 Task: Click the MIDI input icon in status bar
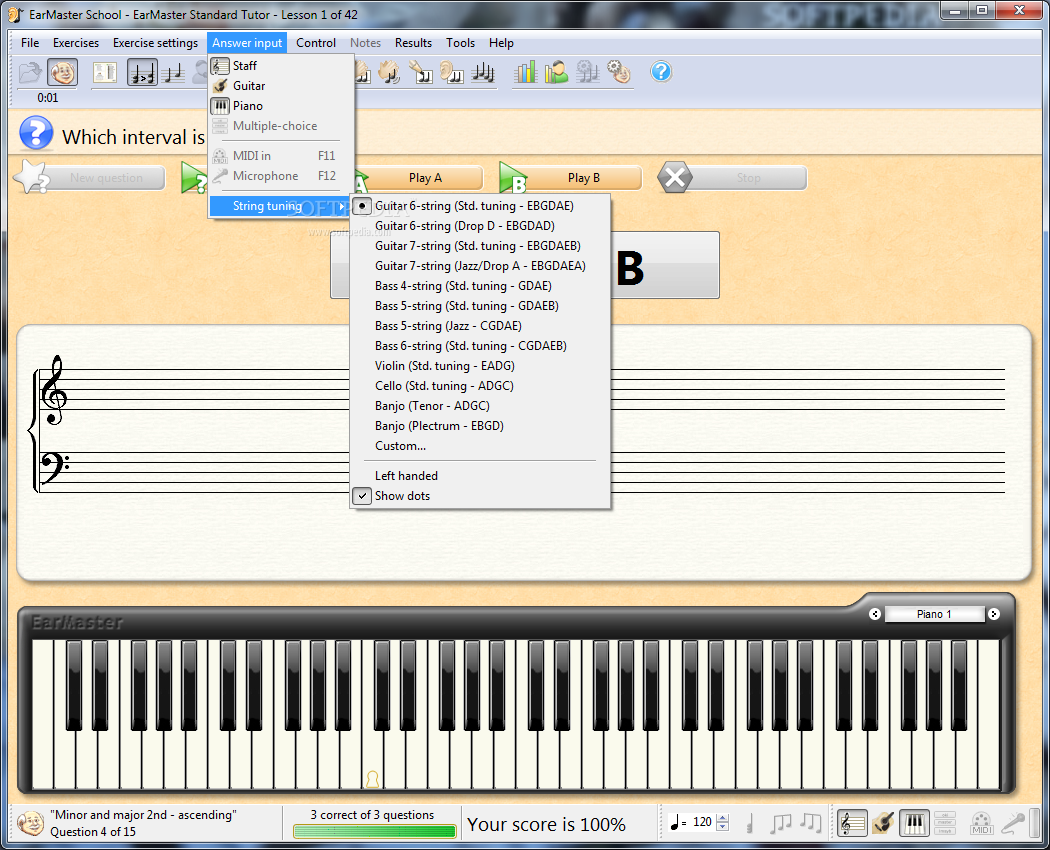(x=981, y=823)
